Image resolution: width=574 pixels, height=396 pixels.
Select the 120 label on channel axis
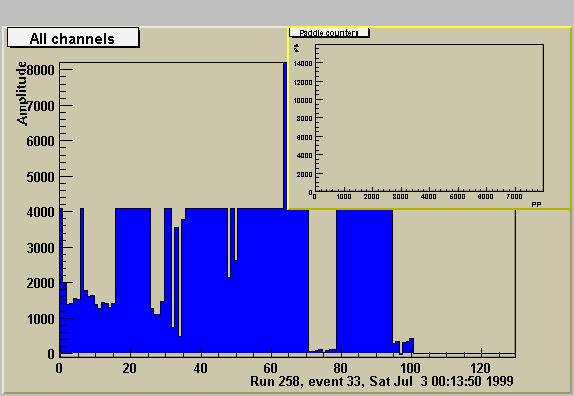[480, 368]
